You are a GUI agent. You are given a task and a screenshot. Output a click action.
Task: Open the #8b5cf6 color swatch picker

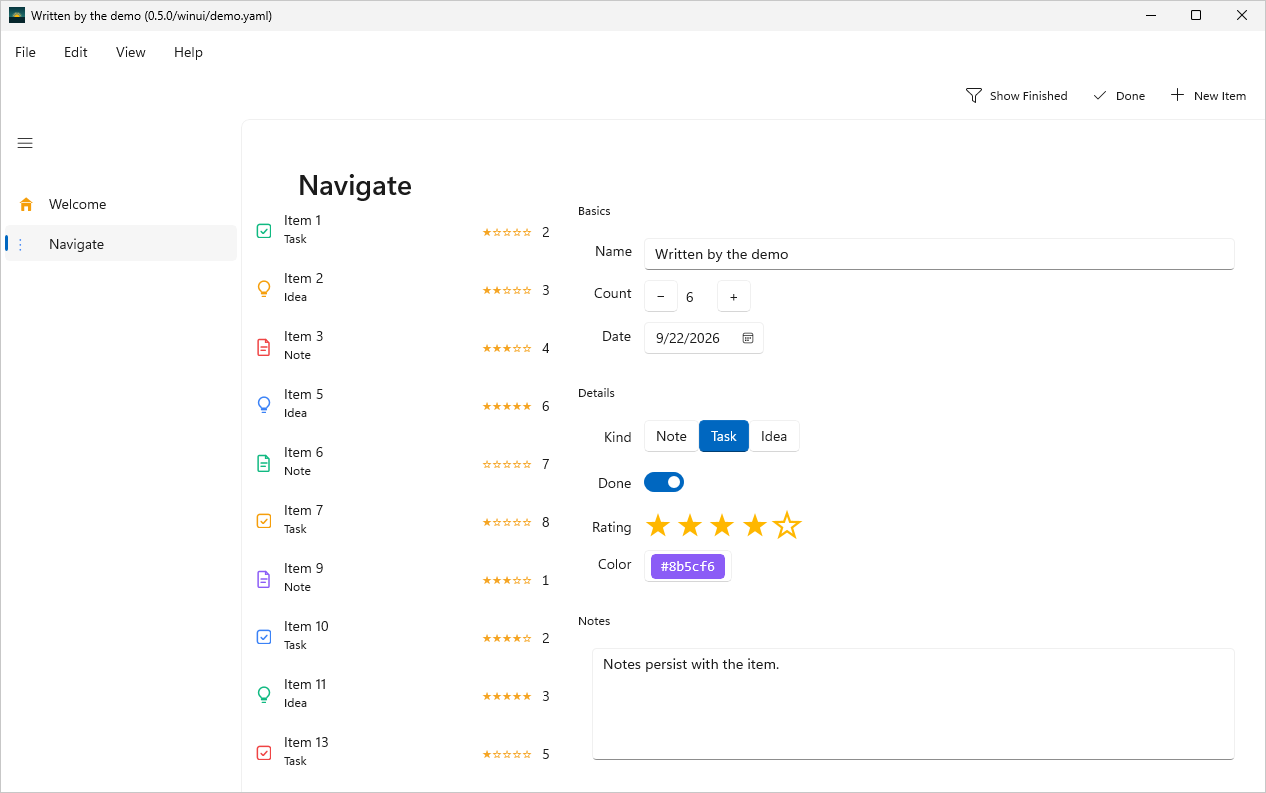pyautogui.click(x=688, y=566)
